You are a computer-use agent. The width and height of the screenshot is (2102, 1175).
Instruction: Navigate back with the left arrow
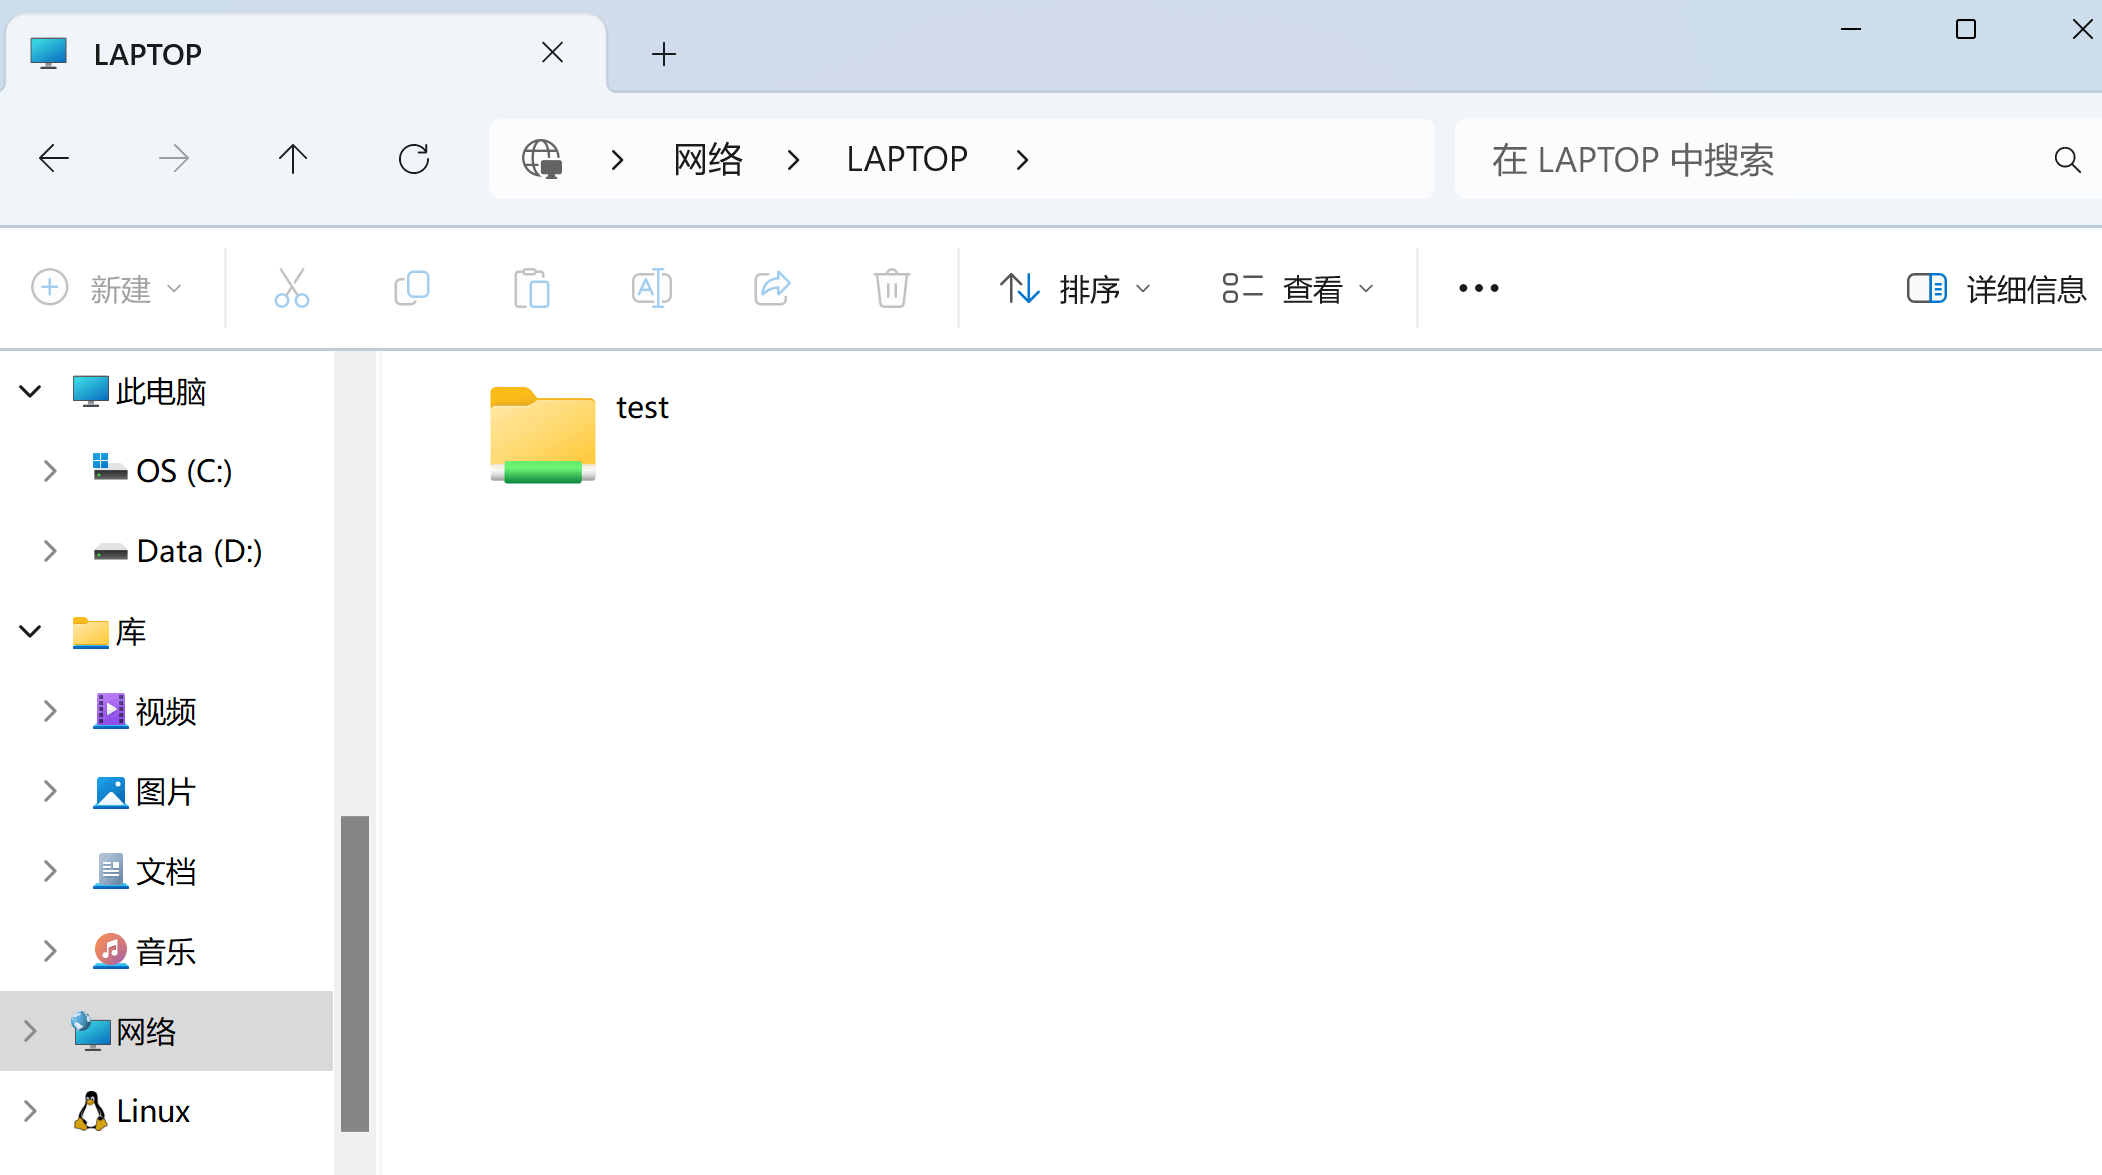tap(53, 158)
